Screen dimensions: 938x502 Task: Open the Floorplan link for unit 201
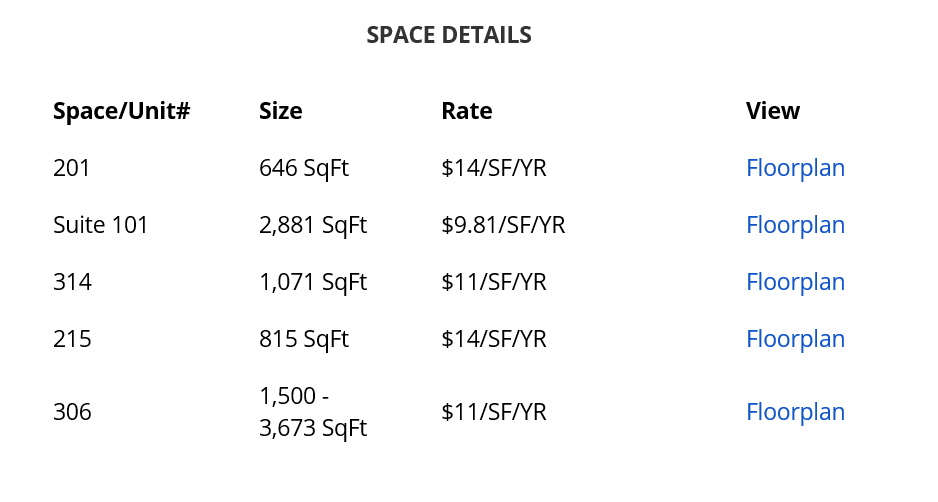click(795, 168)
